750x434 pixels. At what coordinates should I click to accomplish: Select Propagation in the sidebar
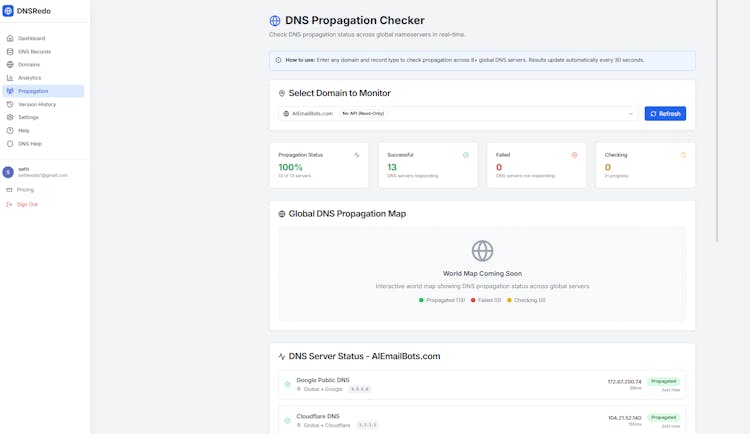33,91
